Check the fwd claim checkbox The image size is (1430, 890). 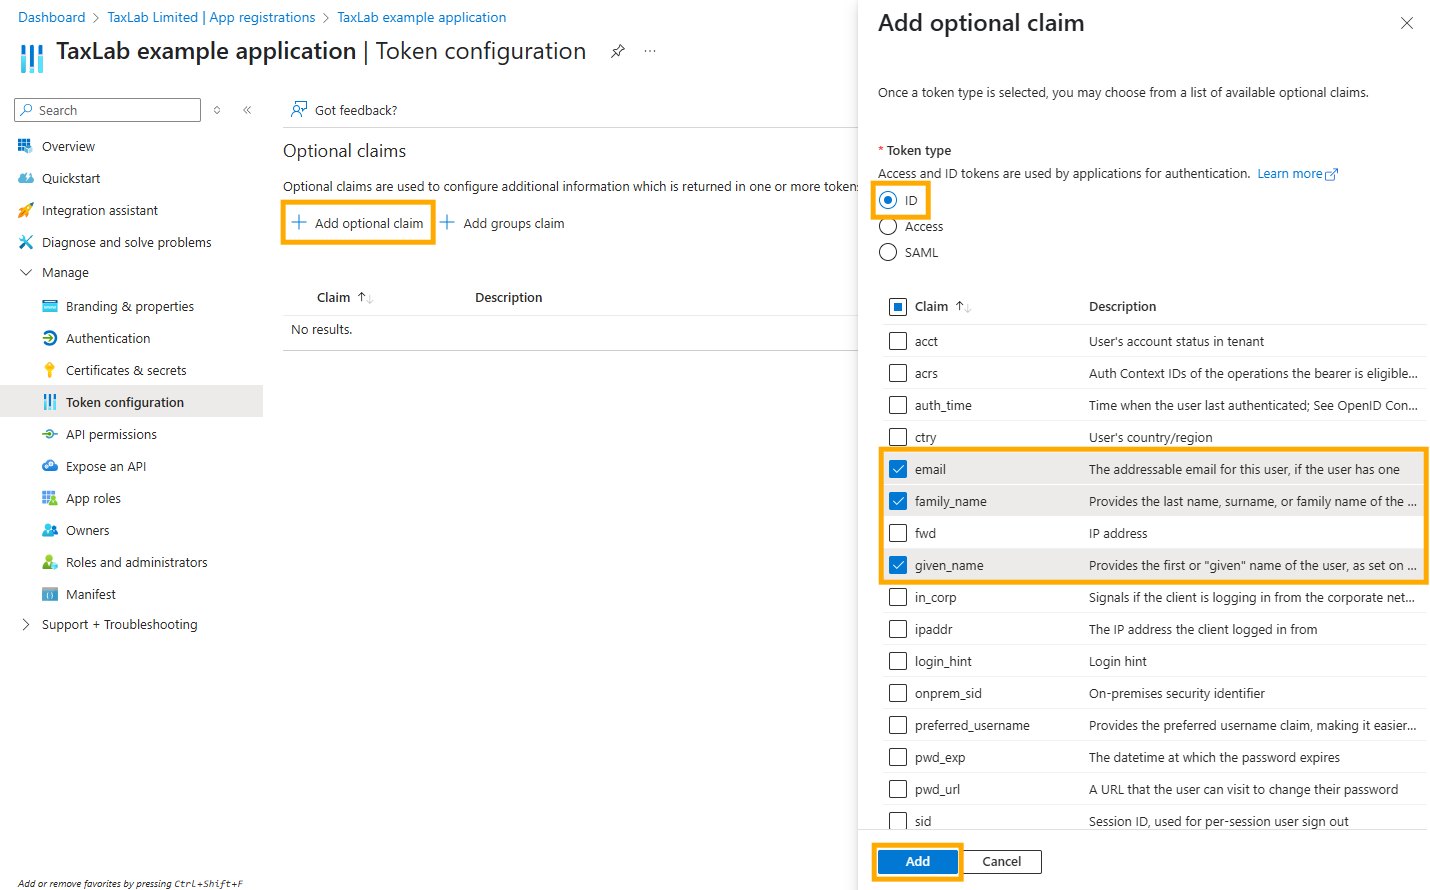[898, 533]
